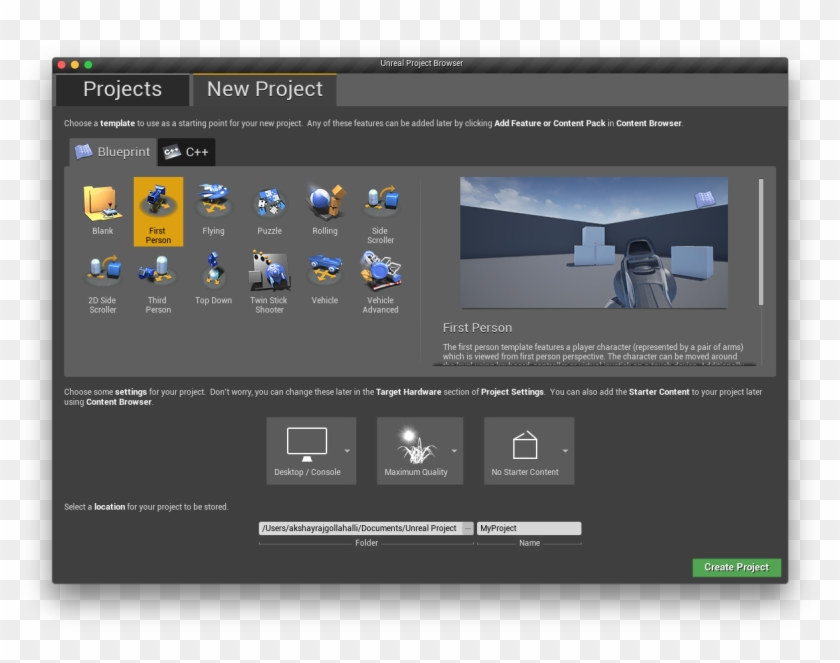Select the 2D Side Scroller template
The height and width of the screenshot is (663, 840).
click(102, 282)
